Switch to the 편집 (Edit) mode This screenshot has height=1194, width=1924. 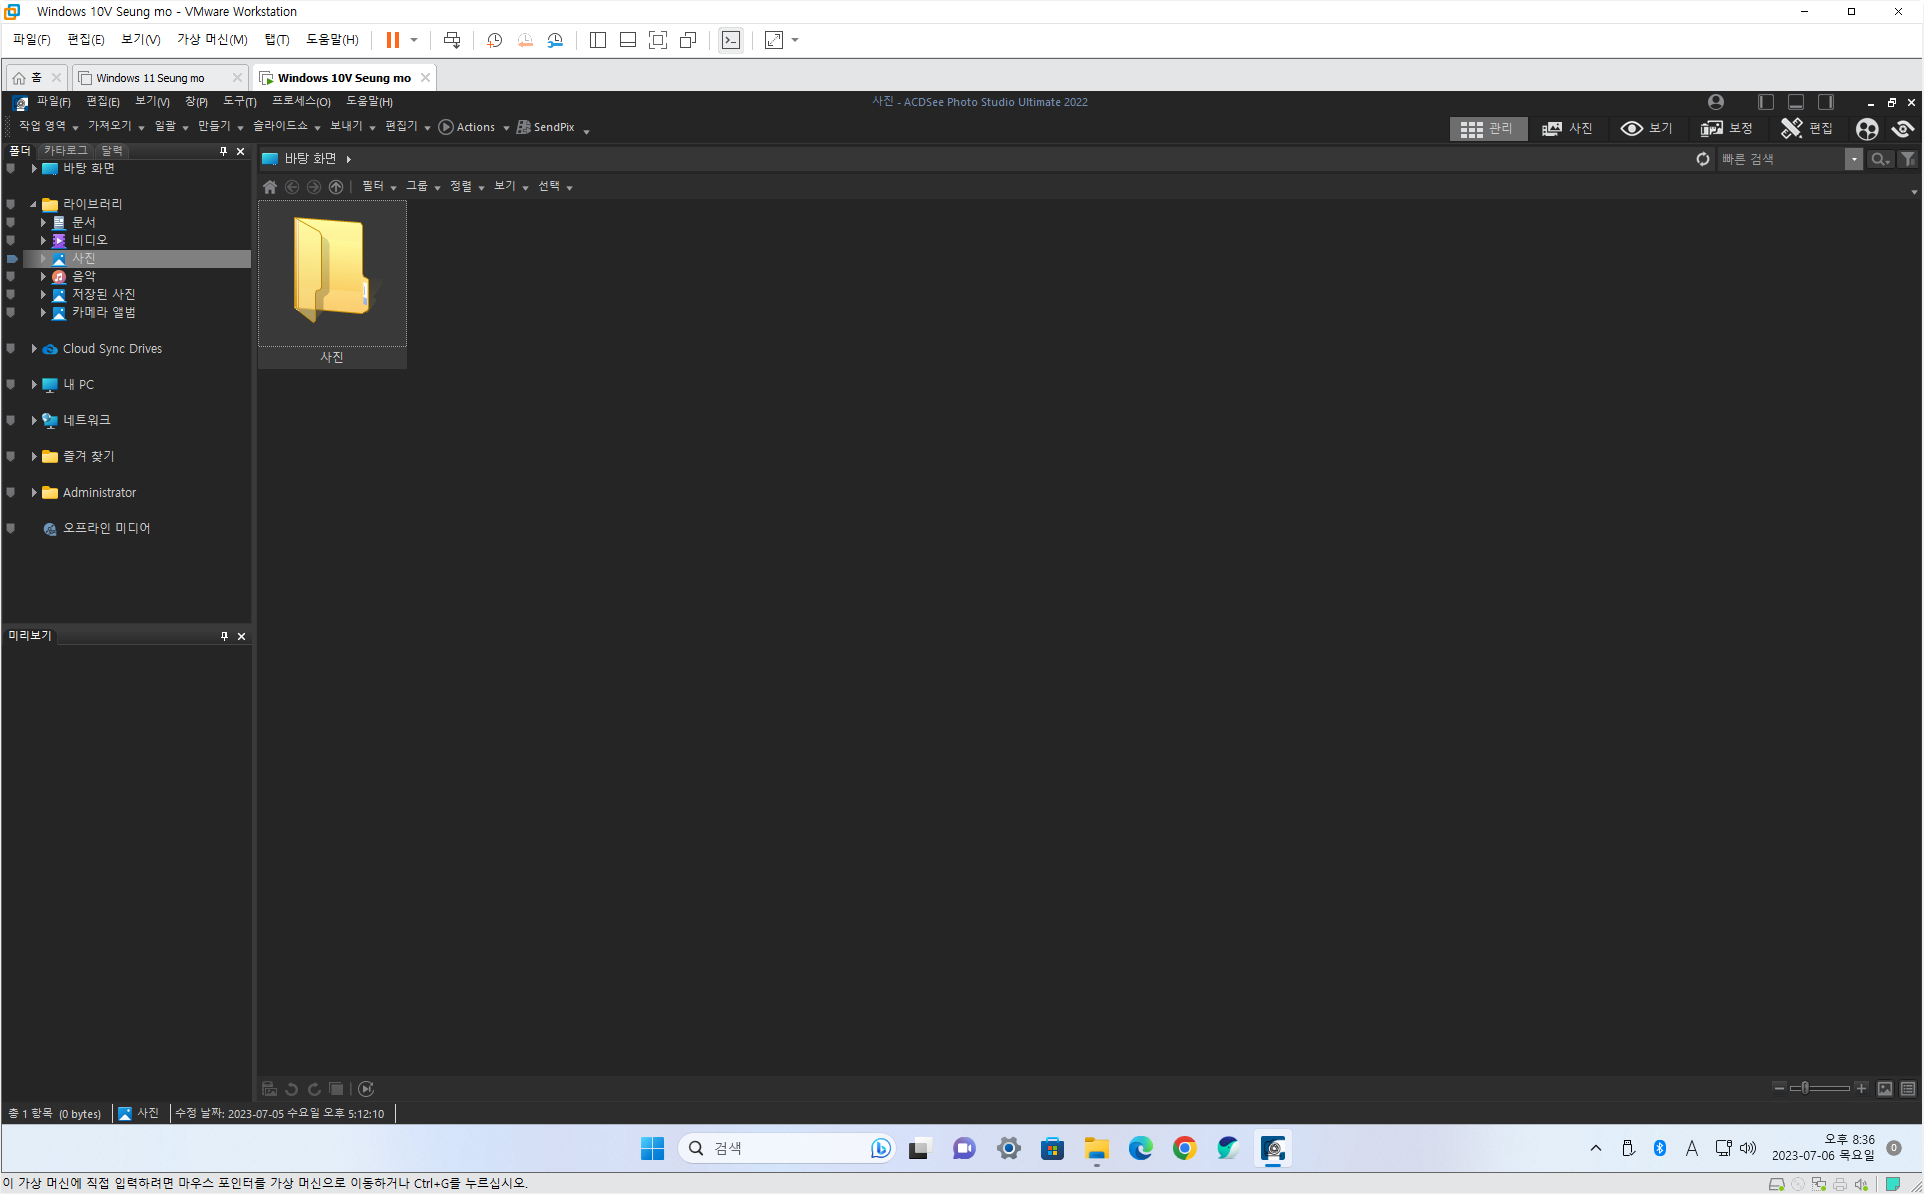[x=1807, y=128]
